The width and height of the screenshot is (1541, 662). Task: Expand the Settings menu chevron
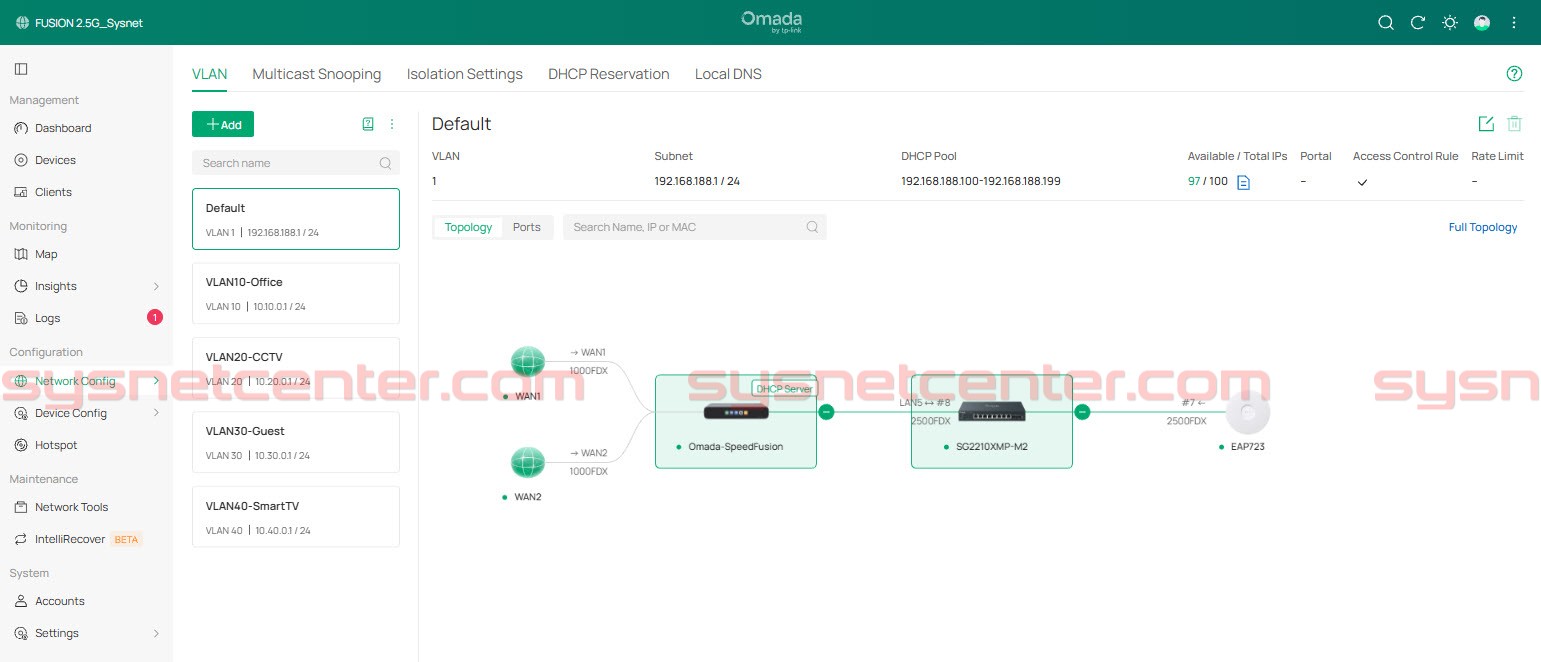[155, 634]
